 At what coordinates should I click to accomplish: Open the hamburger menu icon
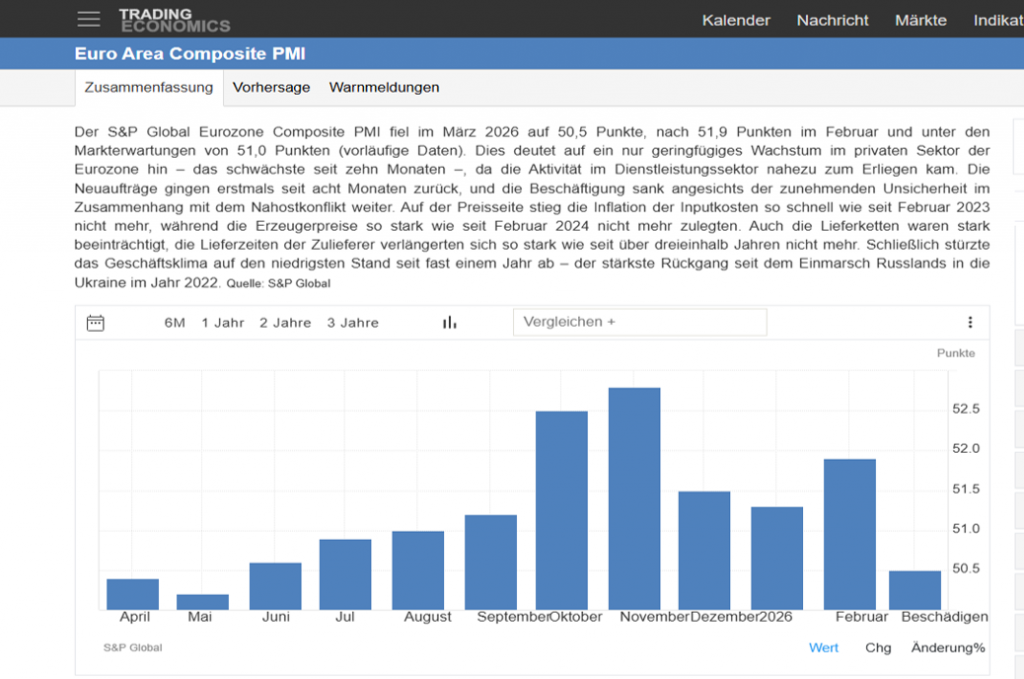coord(89,19)
